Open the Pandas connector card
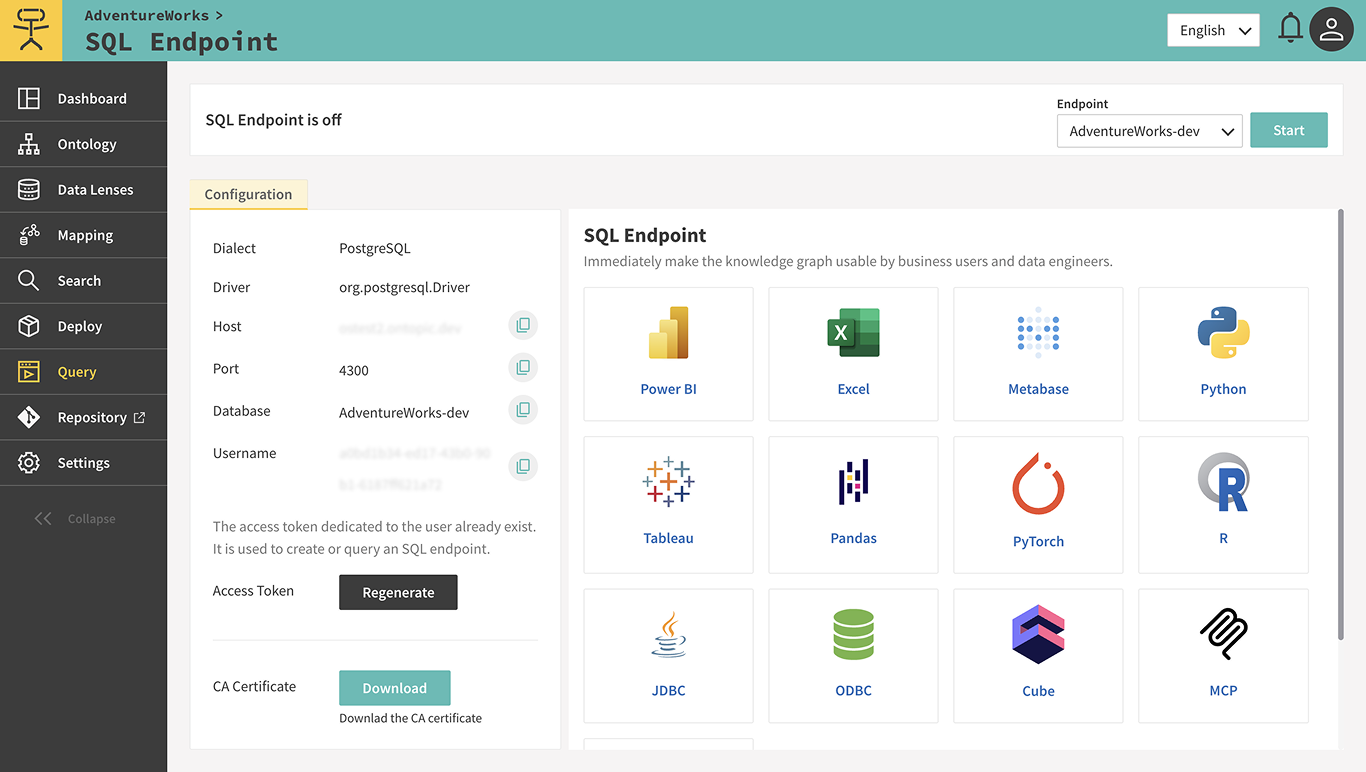Viewport: 1366px width, 772px height. click(x=853, y=505)
